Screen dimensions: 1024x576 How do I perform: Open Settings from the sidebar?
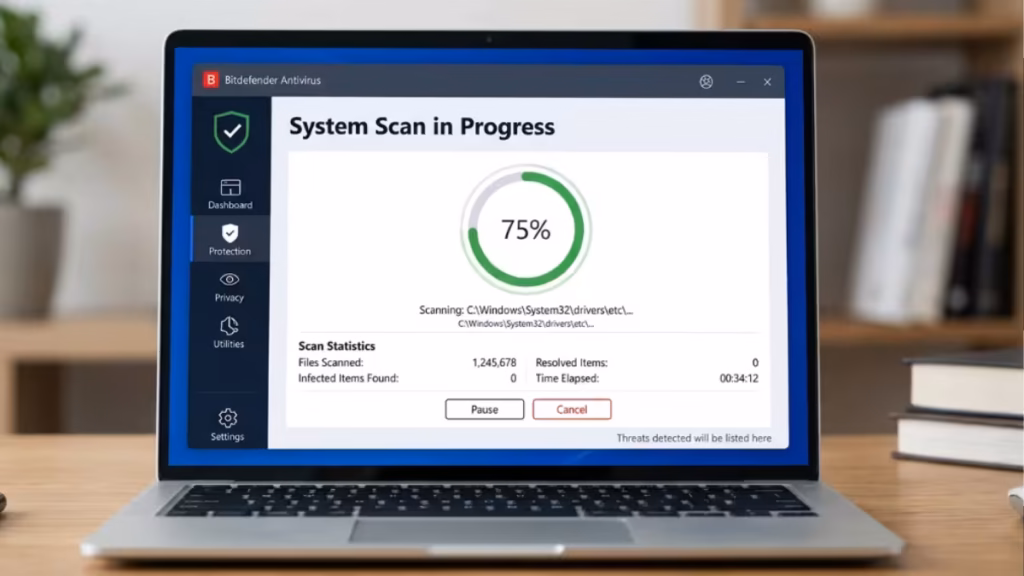227,424
